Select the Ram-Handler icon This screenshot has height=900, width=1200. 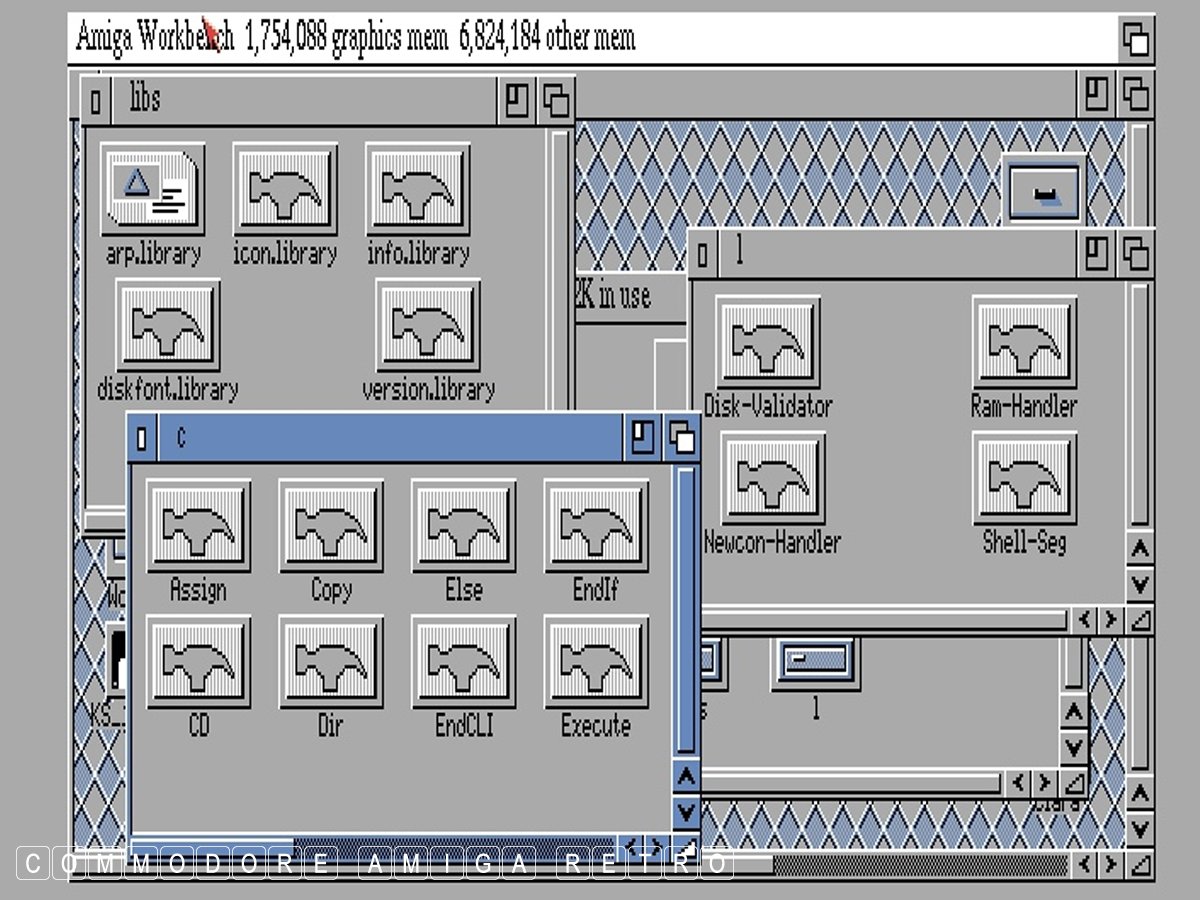(1024, 343)
